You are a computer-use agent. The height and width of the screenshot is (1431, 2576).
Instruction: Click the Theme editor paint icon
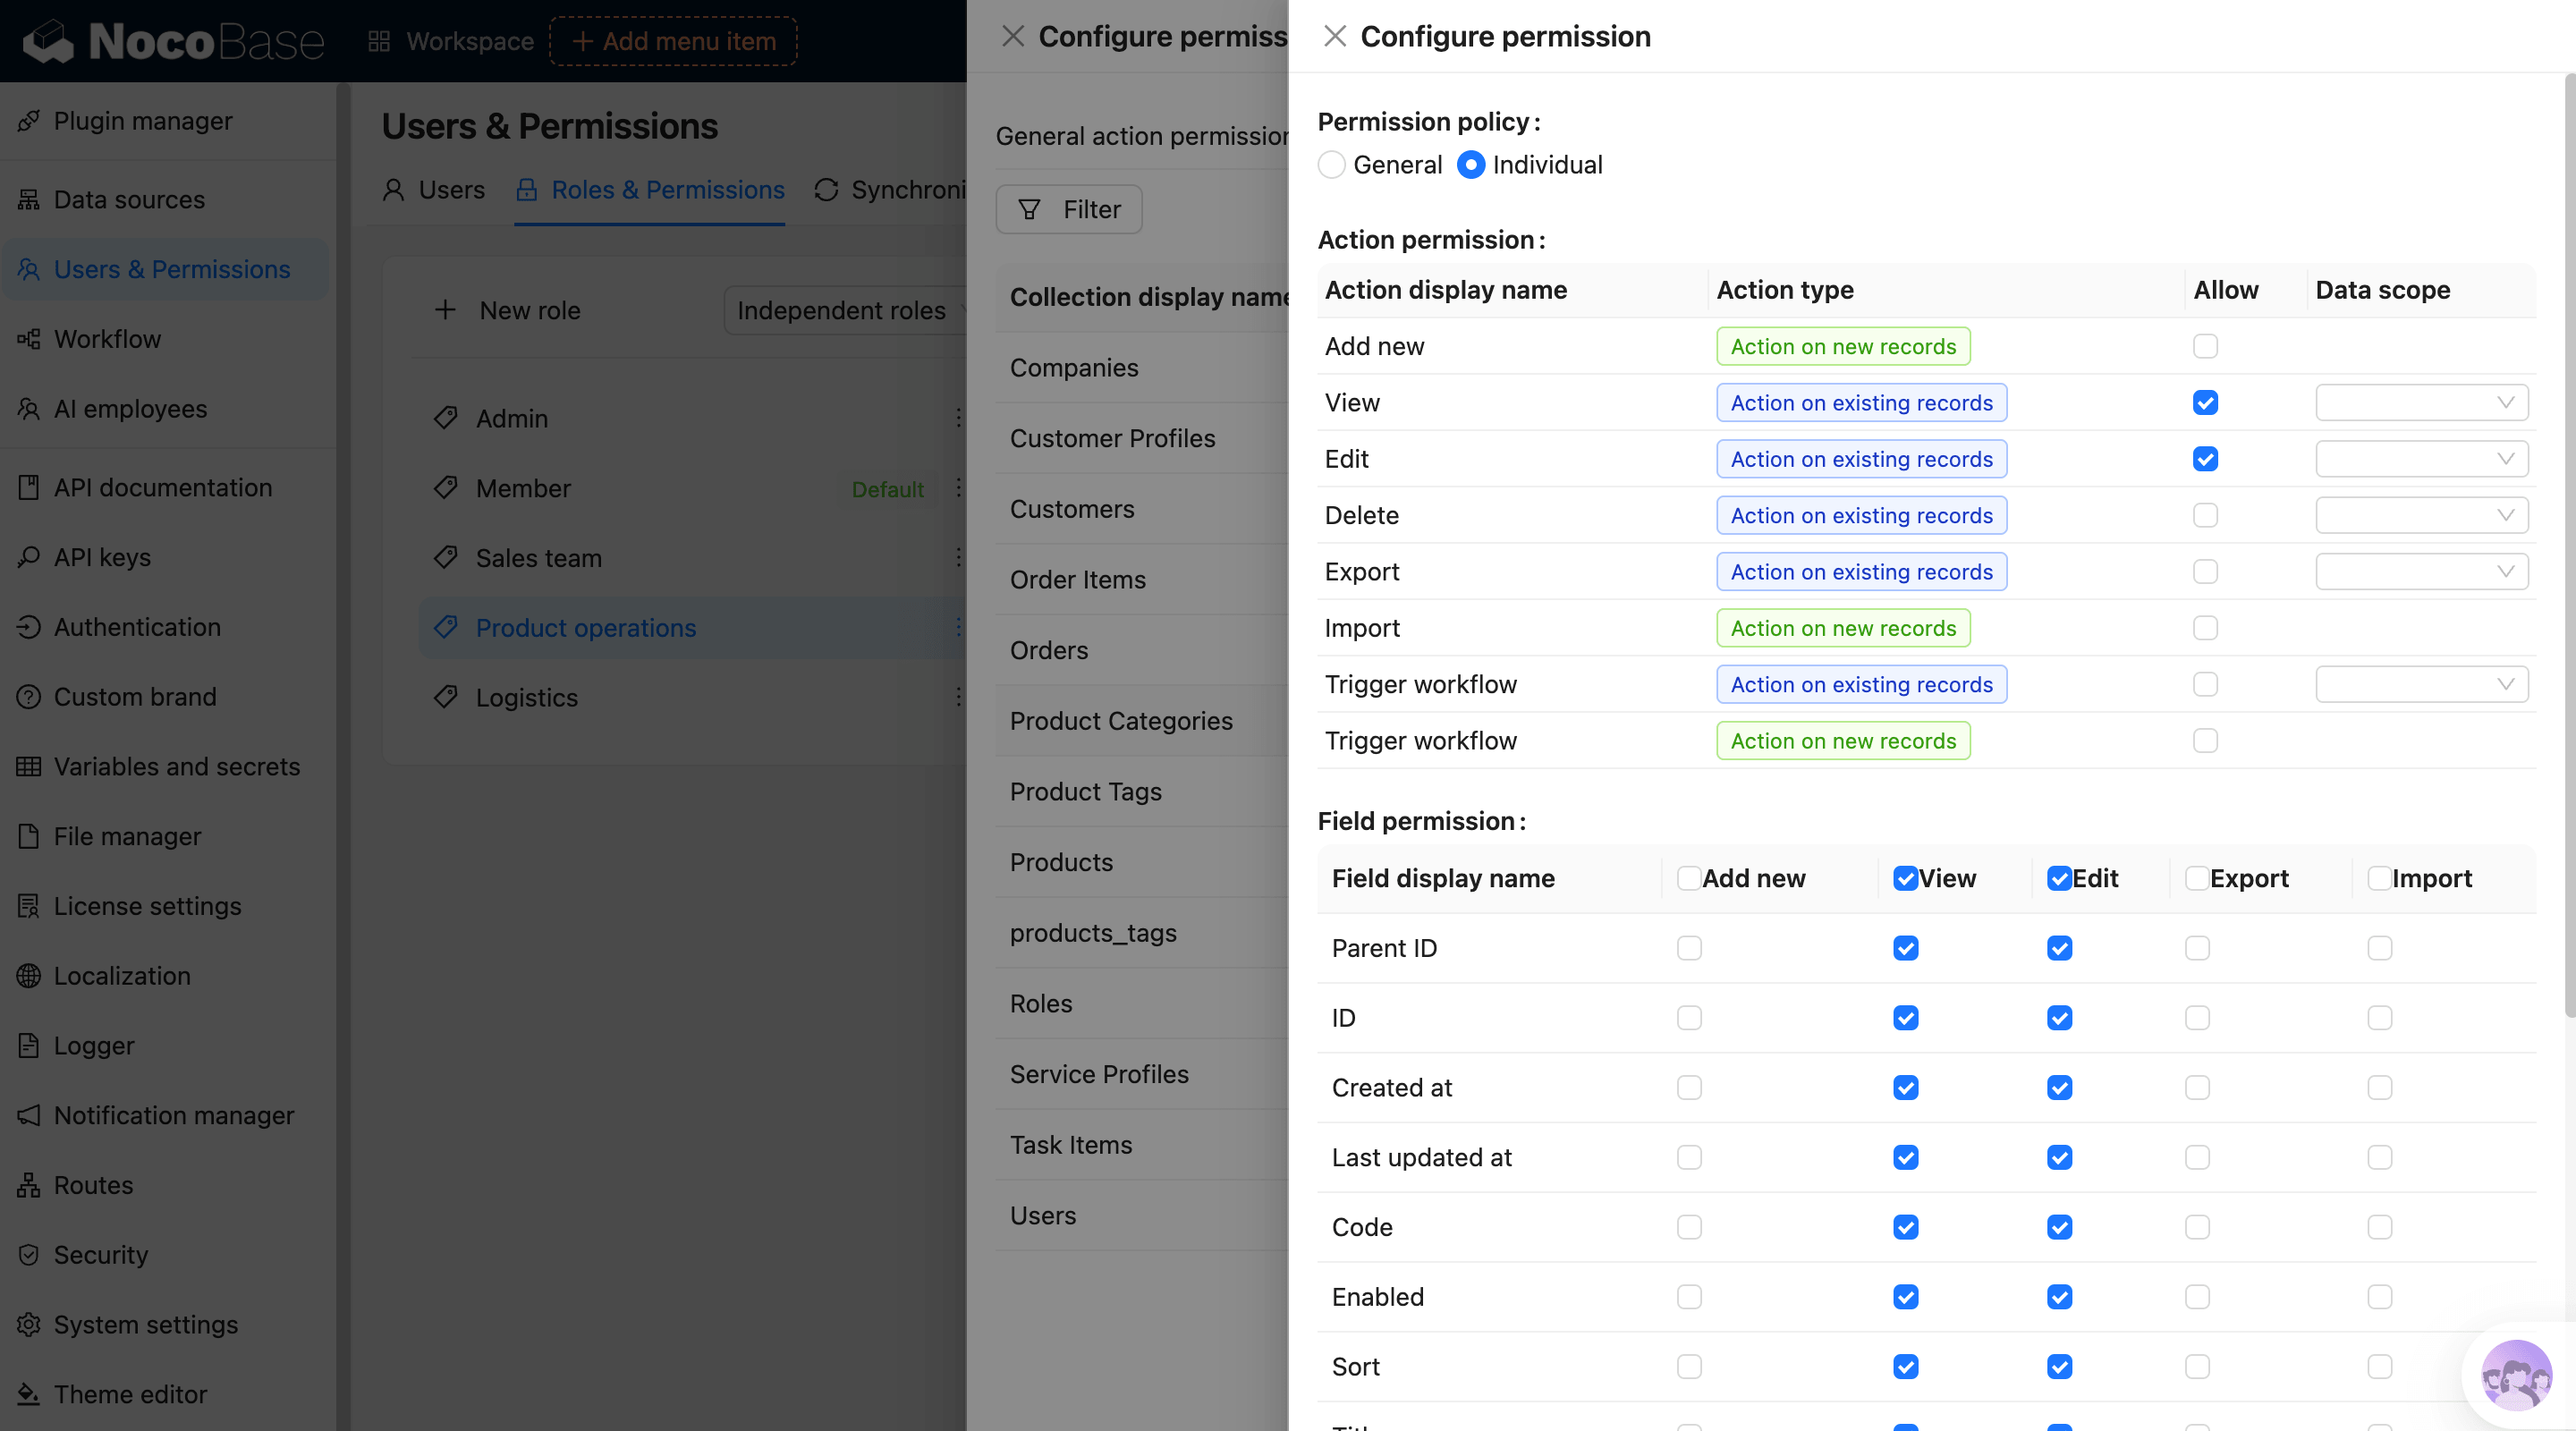[28, 1394]
